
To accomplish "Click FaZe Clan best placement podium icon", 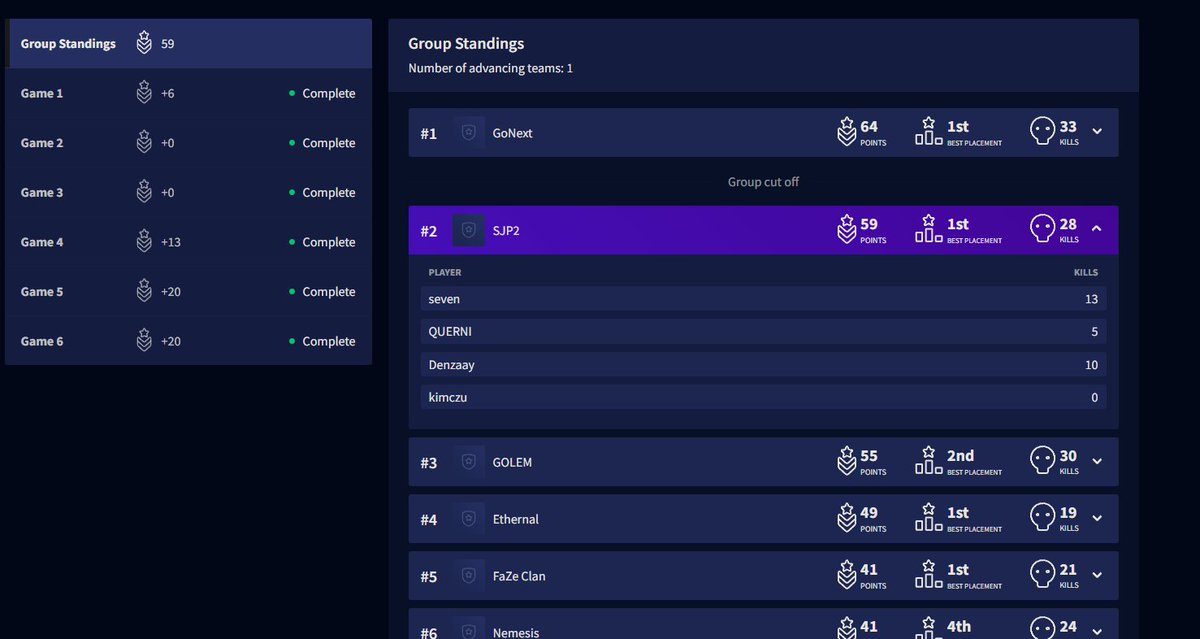I will 928,574.
